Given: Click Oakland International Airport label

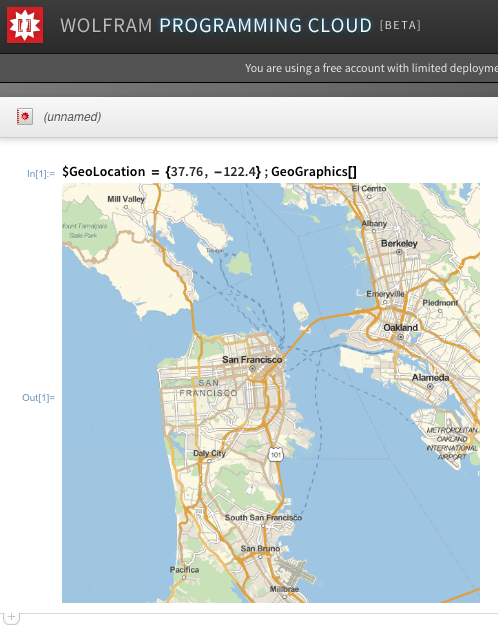Looking at the screenshot, I should click(x=452, y=443).
